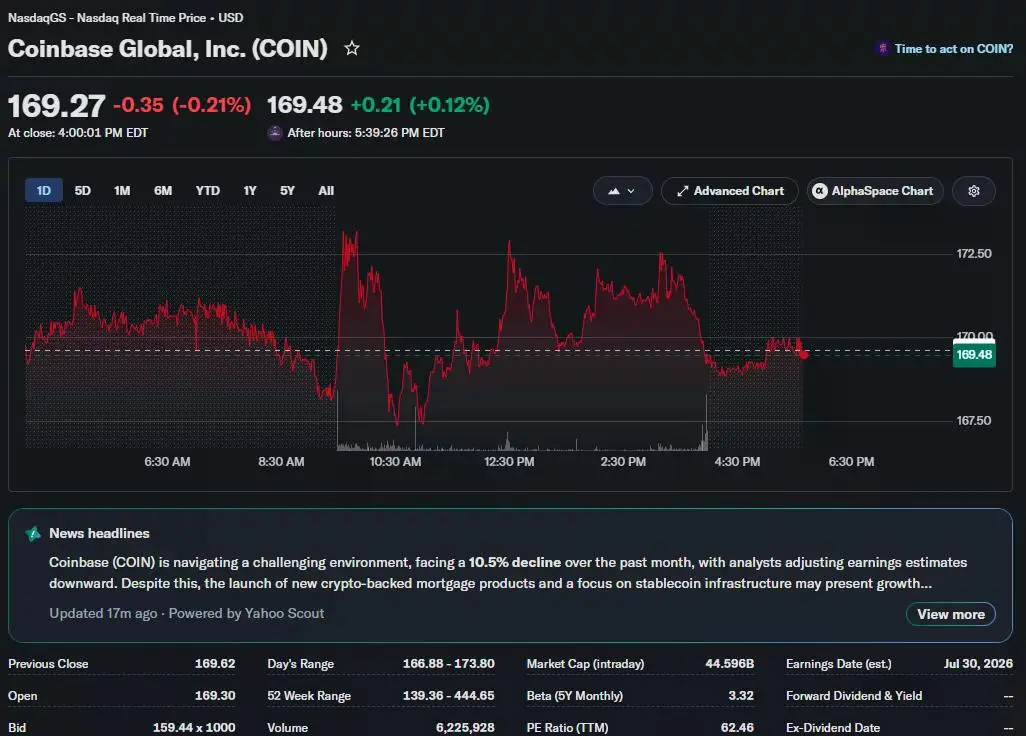Open chart settings gear icon
Viewport: 1026px width, 736px height.
pos(974,191)
